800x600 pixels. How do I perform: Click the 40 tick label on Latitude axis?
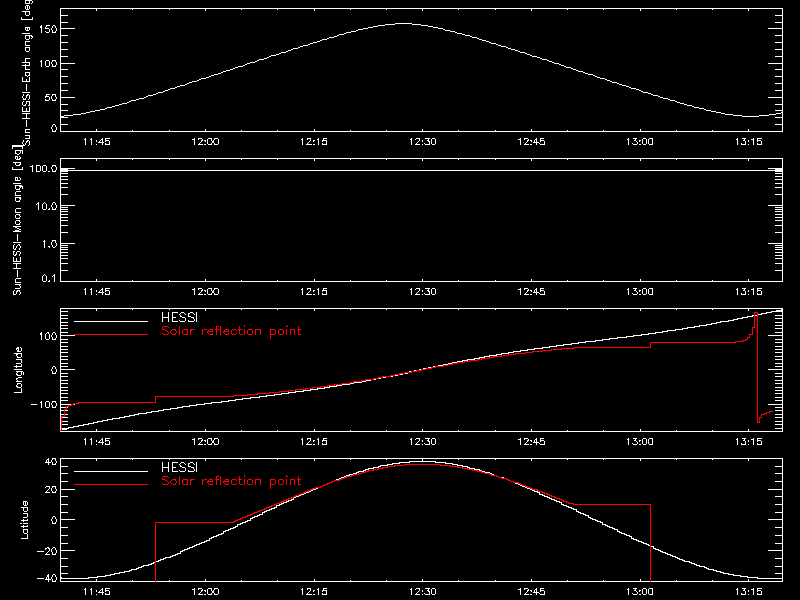(x=51, y=462)
